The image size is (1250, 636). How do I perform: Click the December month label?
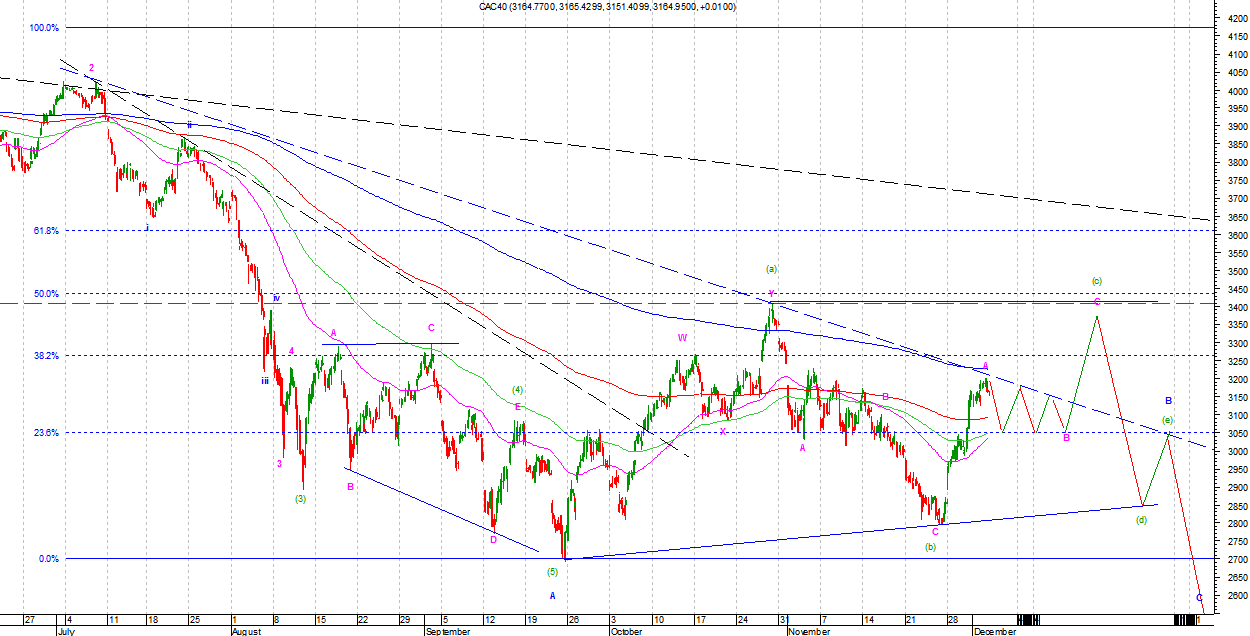(x=994, y=631)
